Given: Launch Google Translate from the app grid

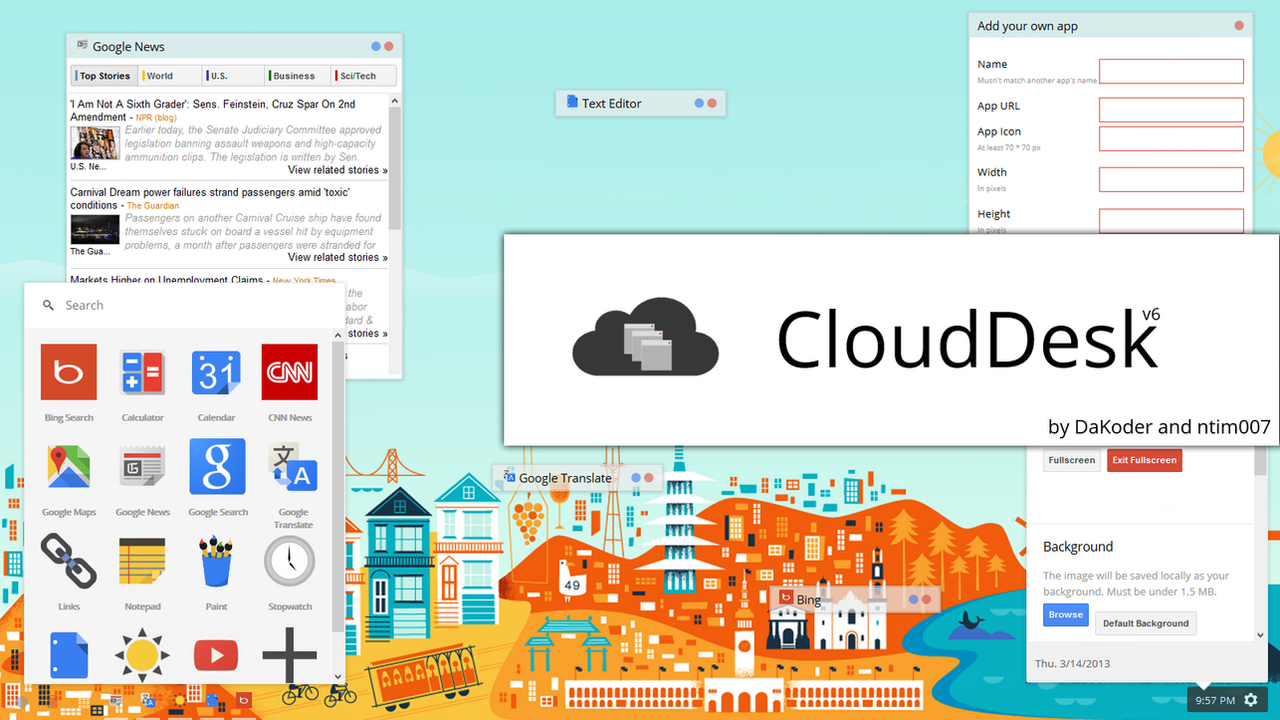Looking at the screenshot, I should pos(292,466).
